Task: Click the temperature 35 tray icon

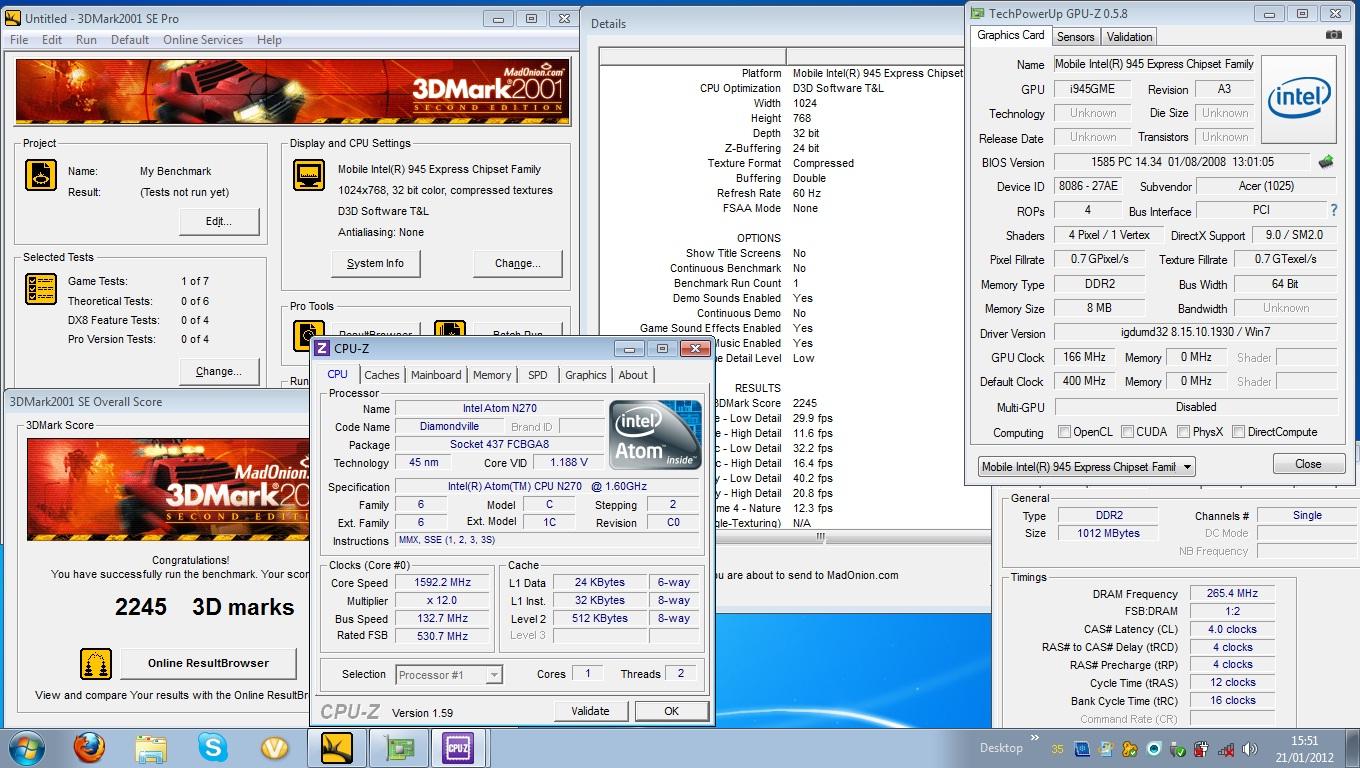Action: click(1058, 749)
